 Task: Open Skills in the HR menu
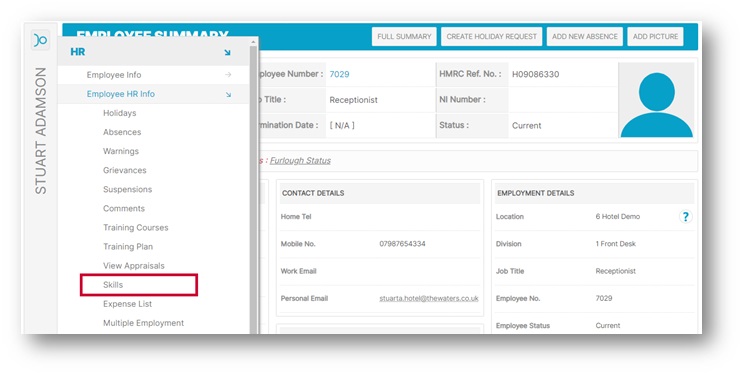coord(113,285)
